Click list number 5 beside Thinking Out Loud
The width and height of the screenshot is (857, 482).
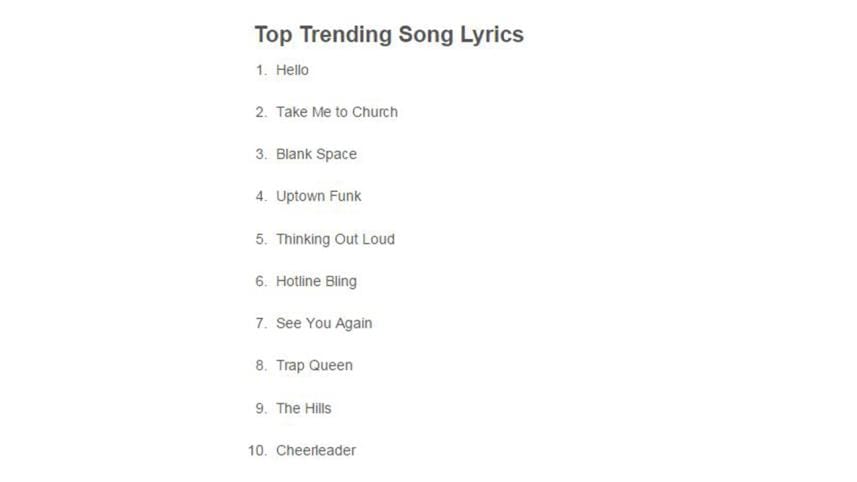pyautogui.click(x=261, y=239)
